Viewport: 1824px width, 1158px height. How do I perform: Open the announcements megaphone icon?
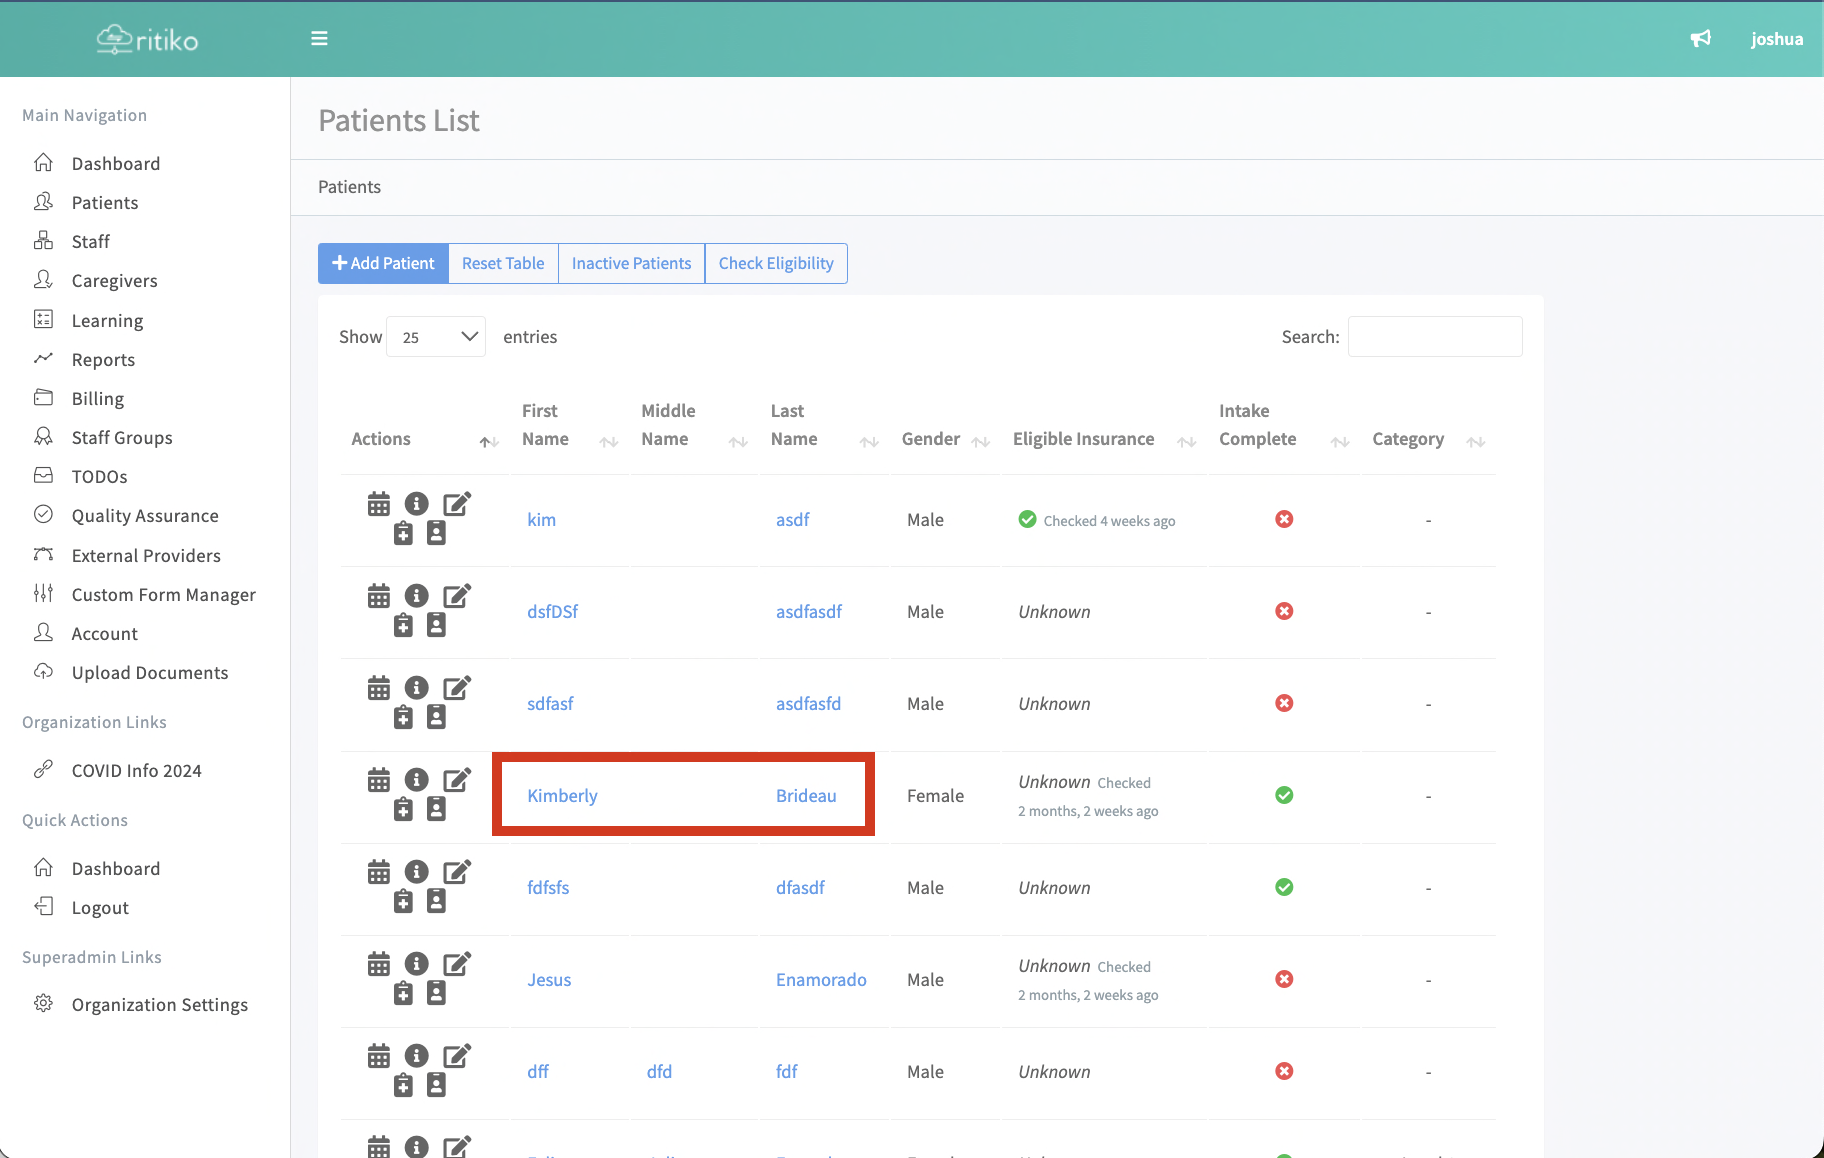click(1700, 39)
